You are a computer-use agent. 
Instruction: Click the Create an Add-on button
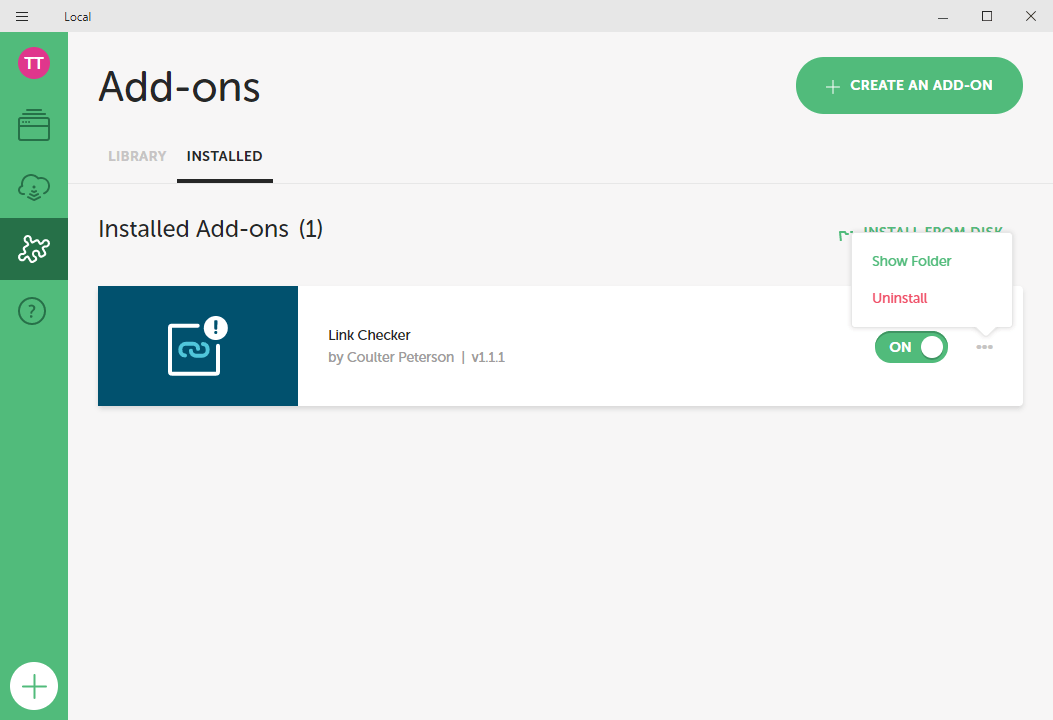click(x=909, y=86)
